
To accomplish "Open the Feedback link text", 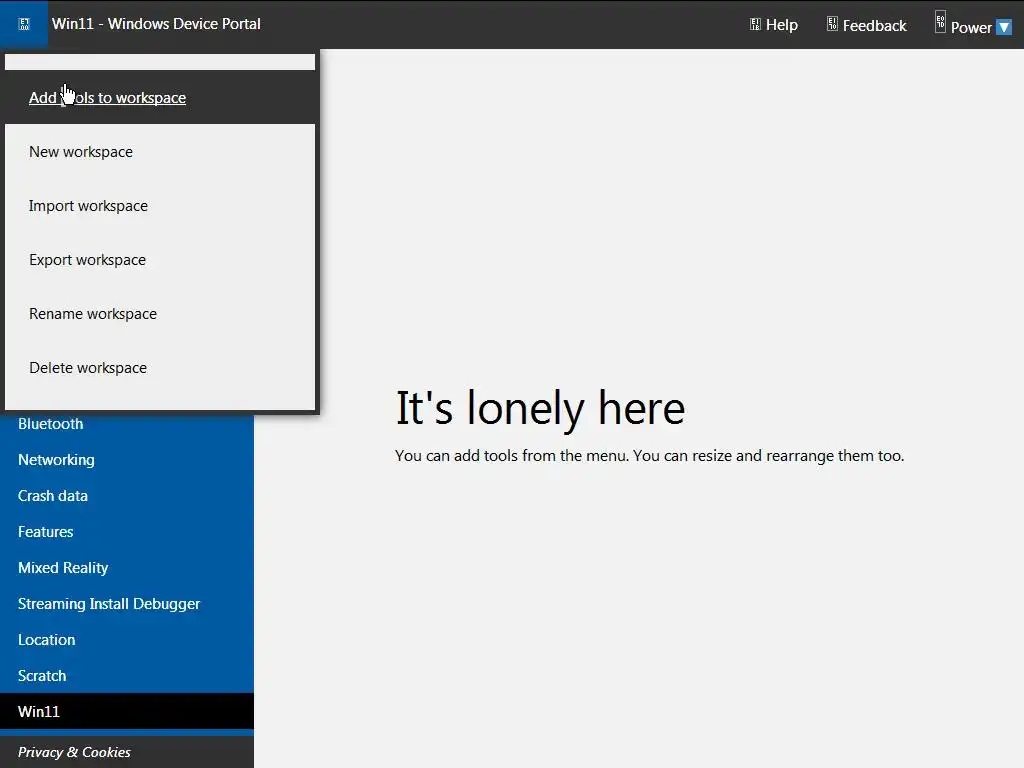I will pos(874,25).
